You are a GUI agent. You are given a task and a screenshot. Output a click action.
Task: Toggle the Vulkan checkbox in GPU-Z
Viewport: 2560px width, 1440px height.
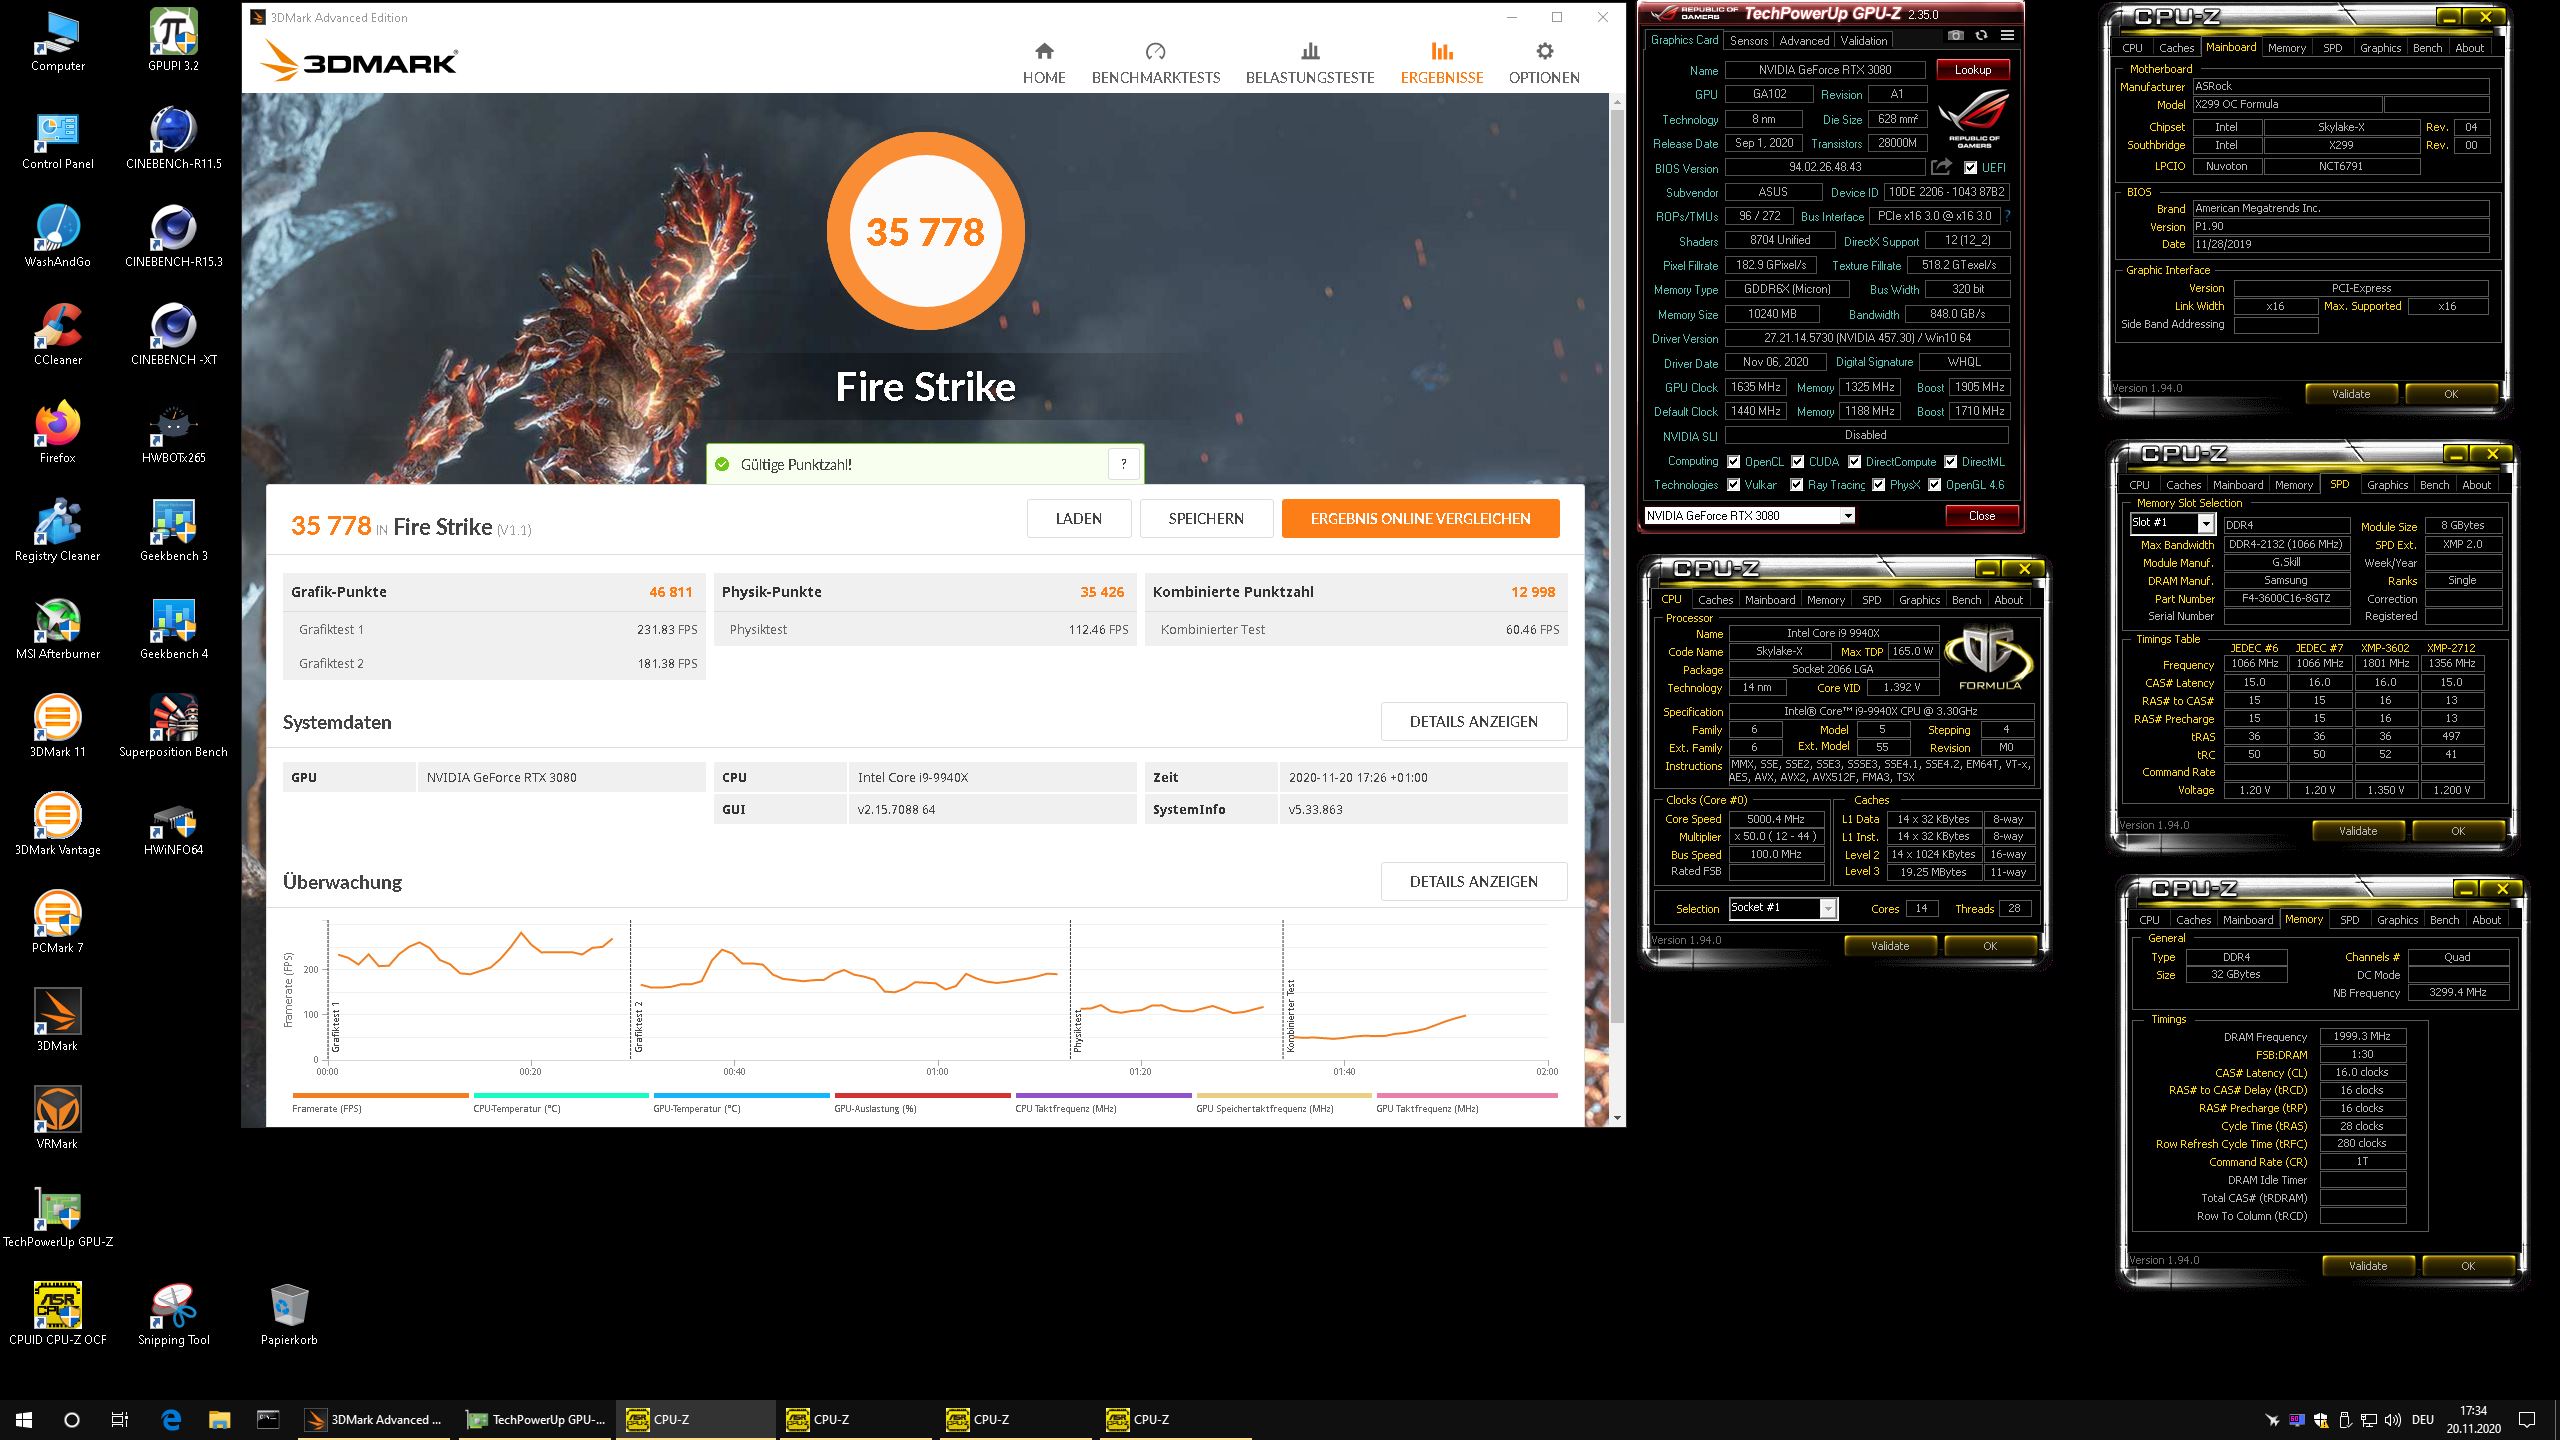click(1734, 485)
